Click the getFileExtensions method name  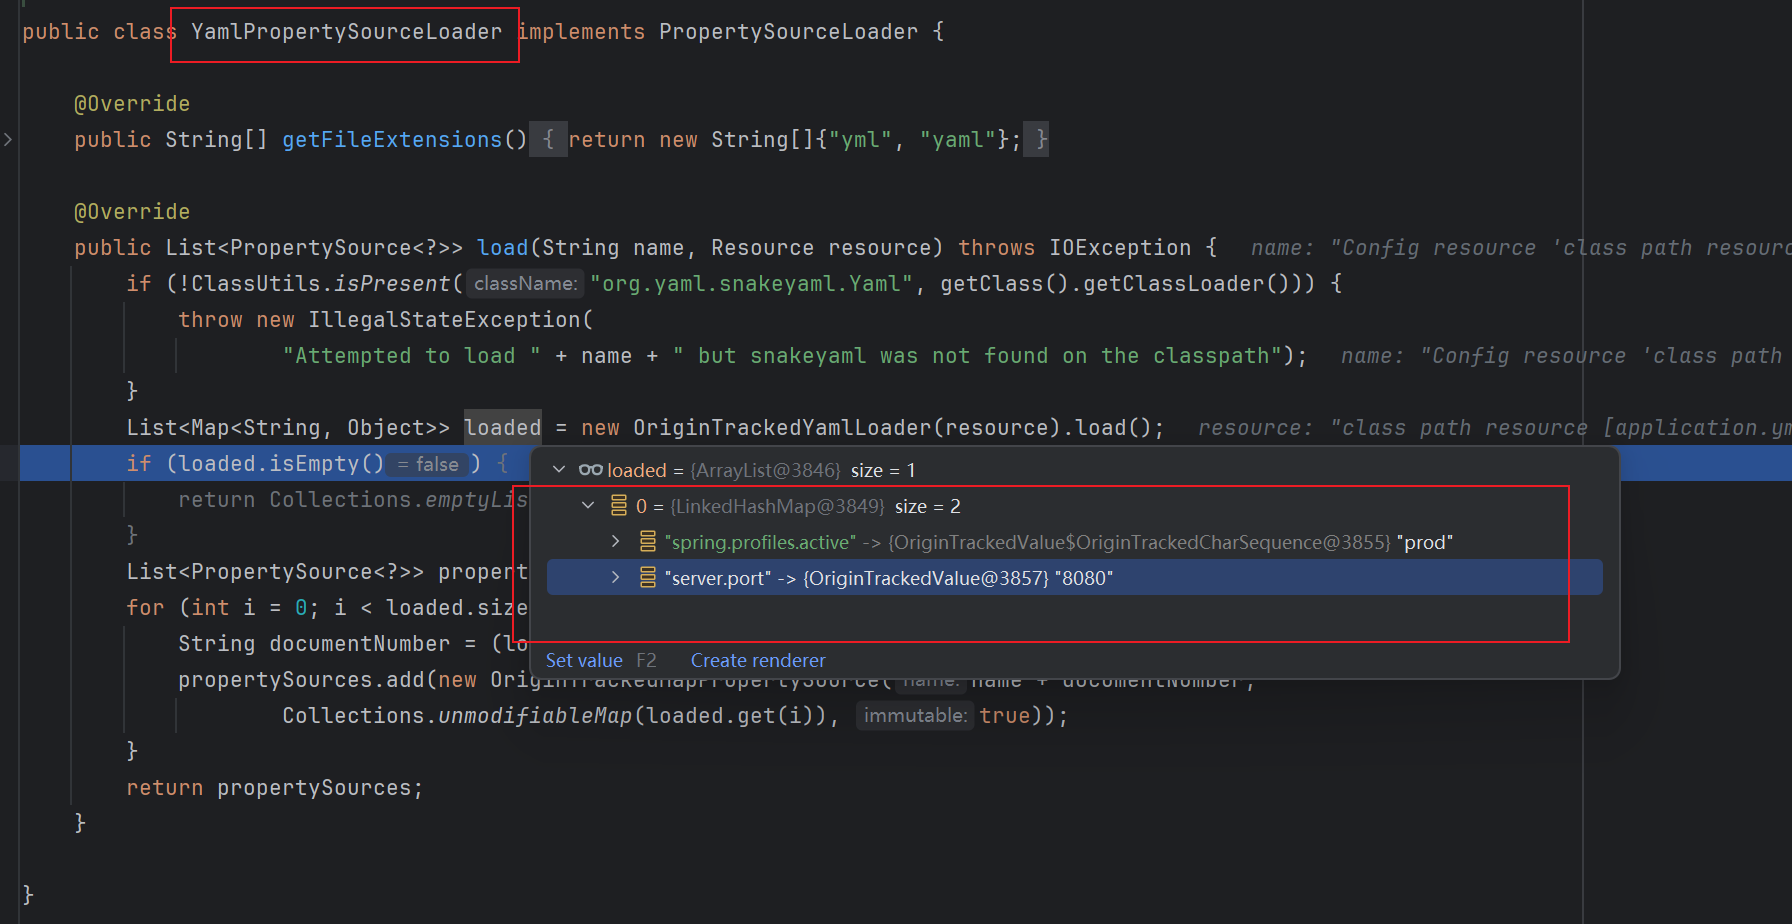point(392,140)
